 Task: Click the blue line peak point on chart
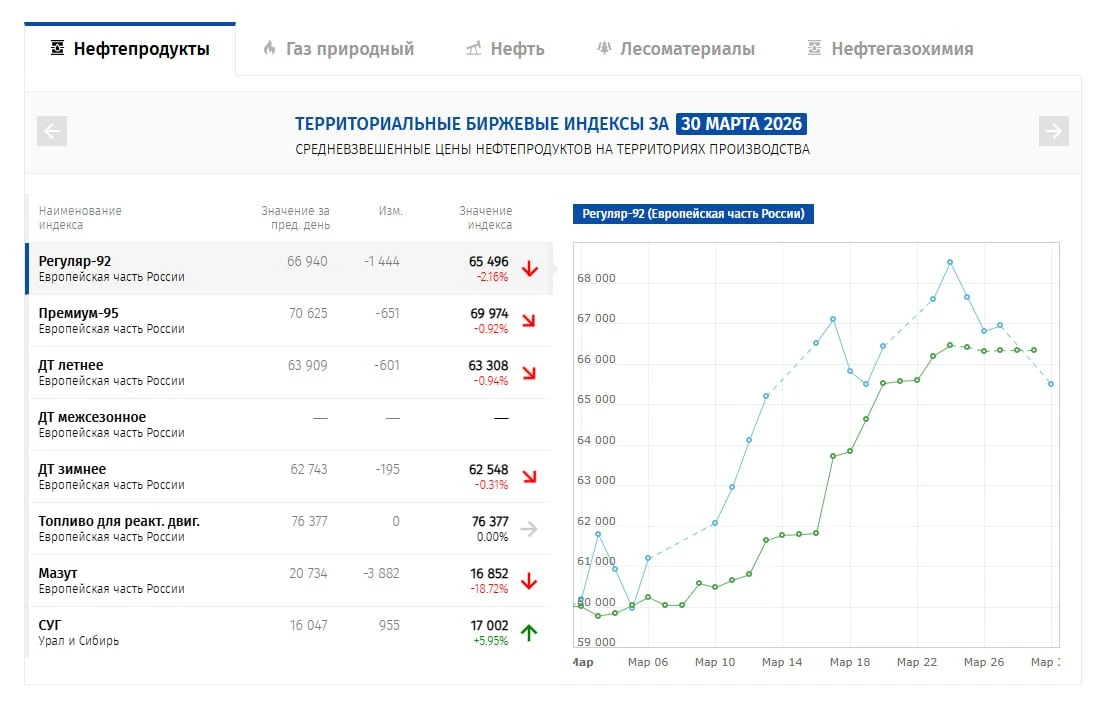pos(950,262)
